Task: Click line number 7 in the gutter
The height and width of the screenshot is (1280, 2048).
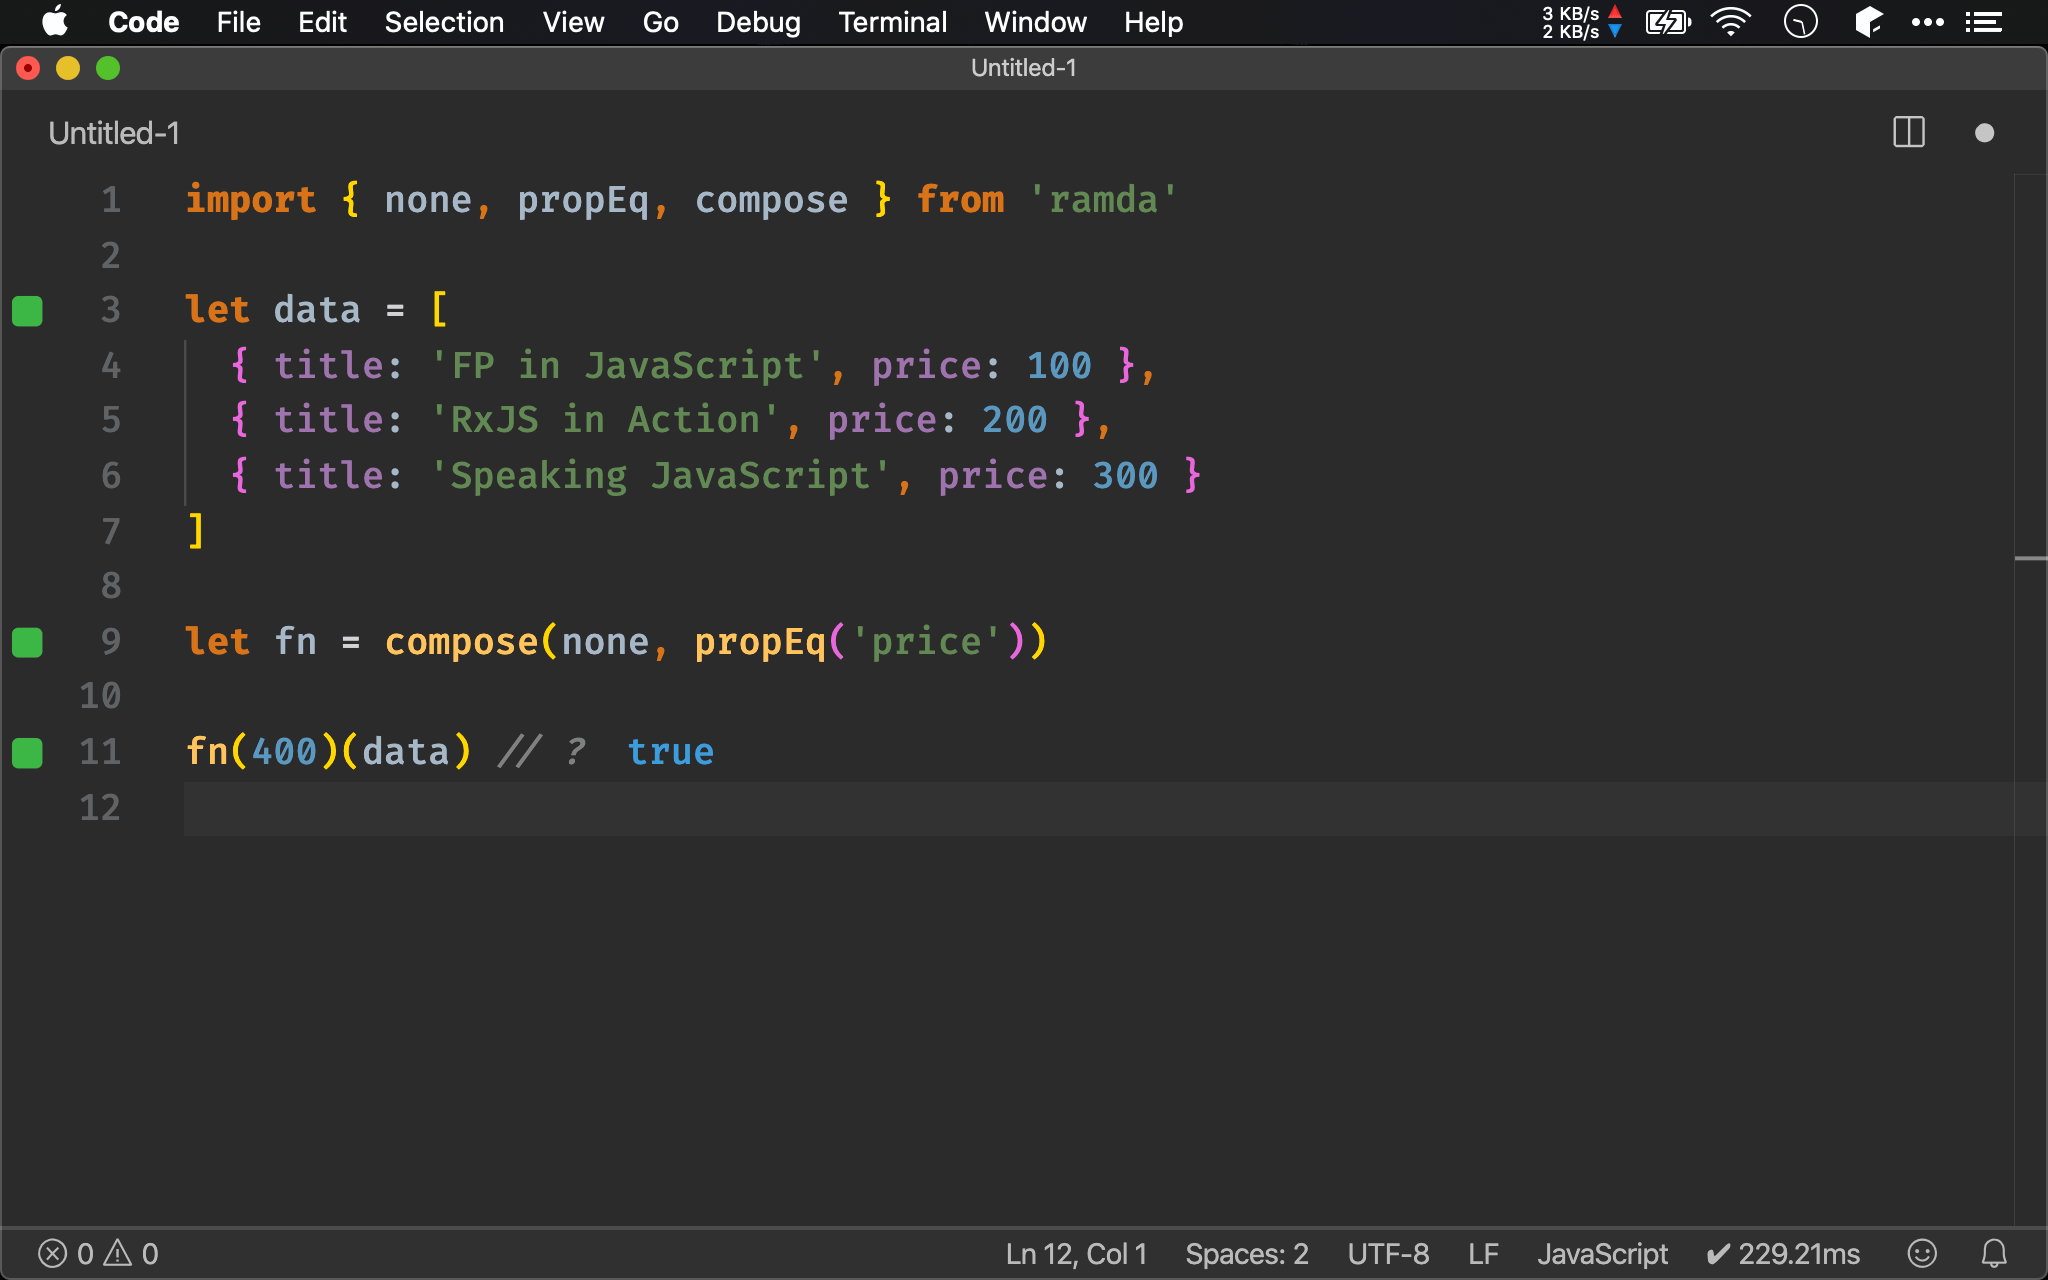Action: click(x=111, y=531)
